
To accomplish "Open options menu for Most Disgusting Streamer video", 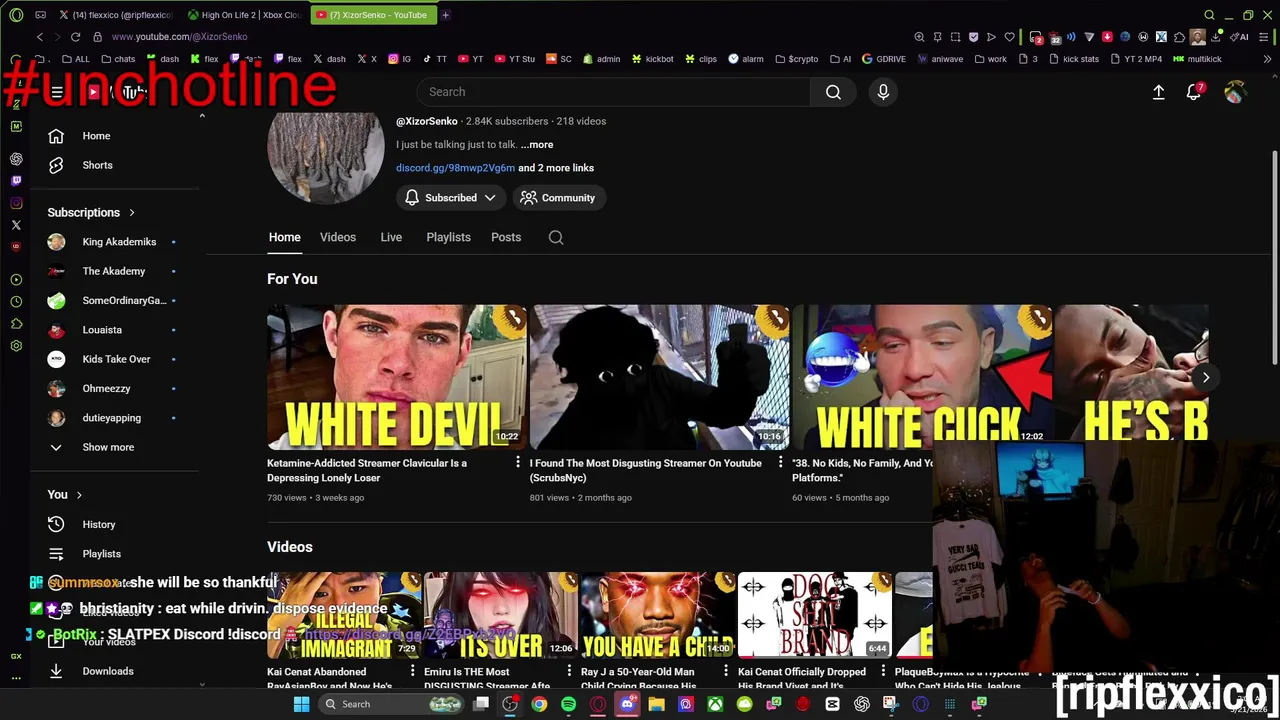I will [x=780, y=463].
